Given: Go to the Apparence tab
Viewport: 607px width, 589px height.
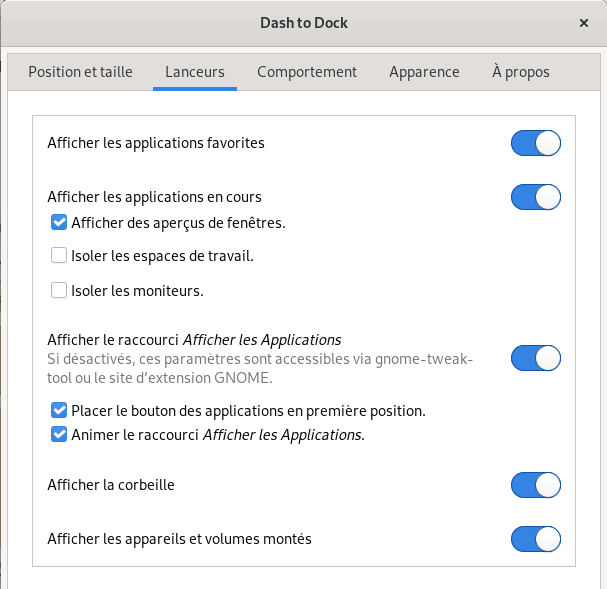Looking at the screenshot, I should [424, 72].
